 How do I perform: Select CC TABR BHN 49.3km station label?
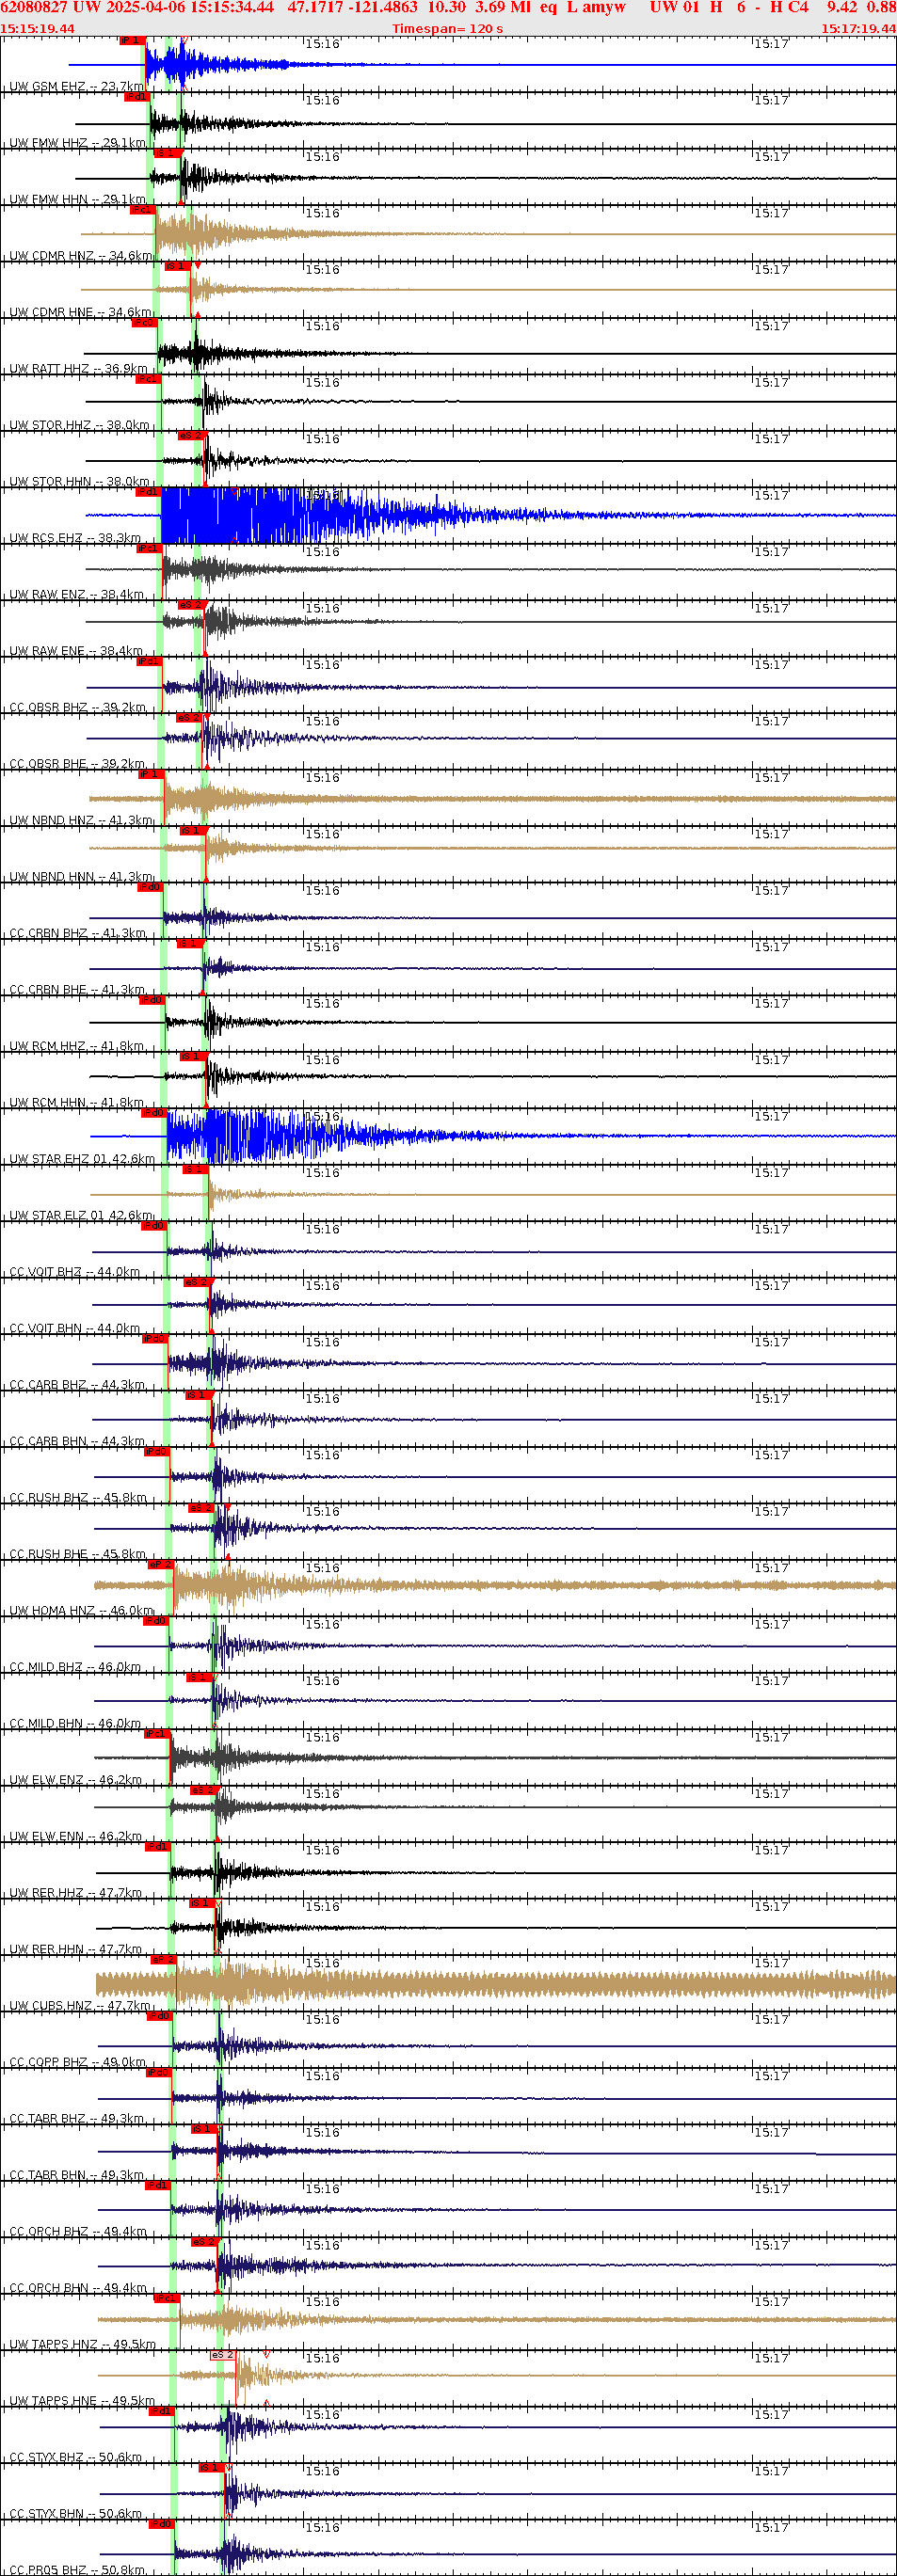(77, 2175)
